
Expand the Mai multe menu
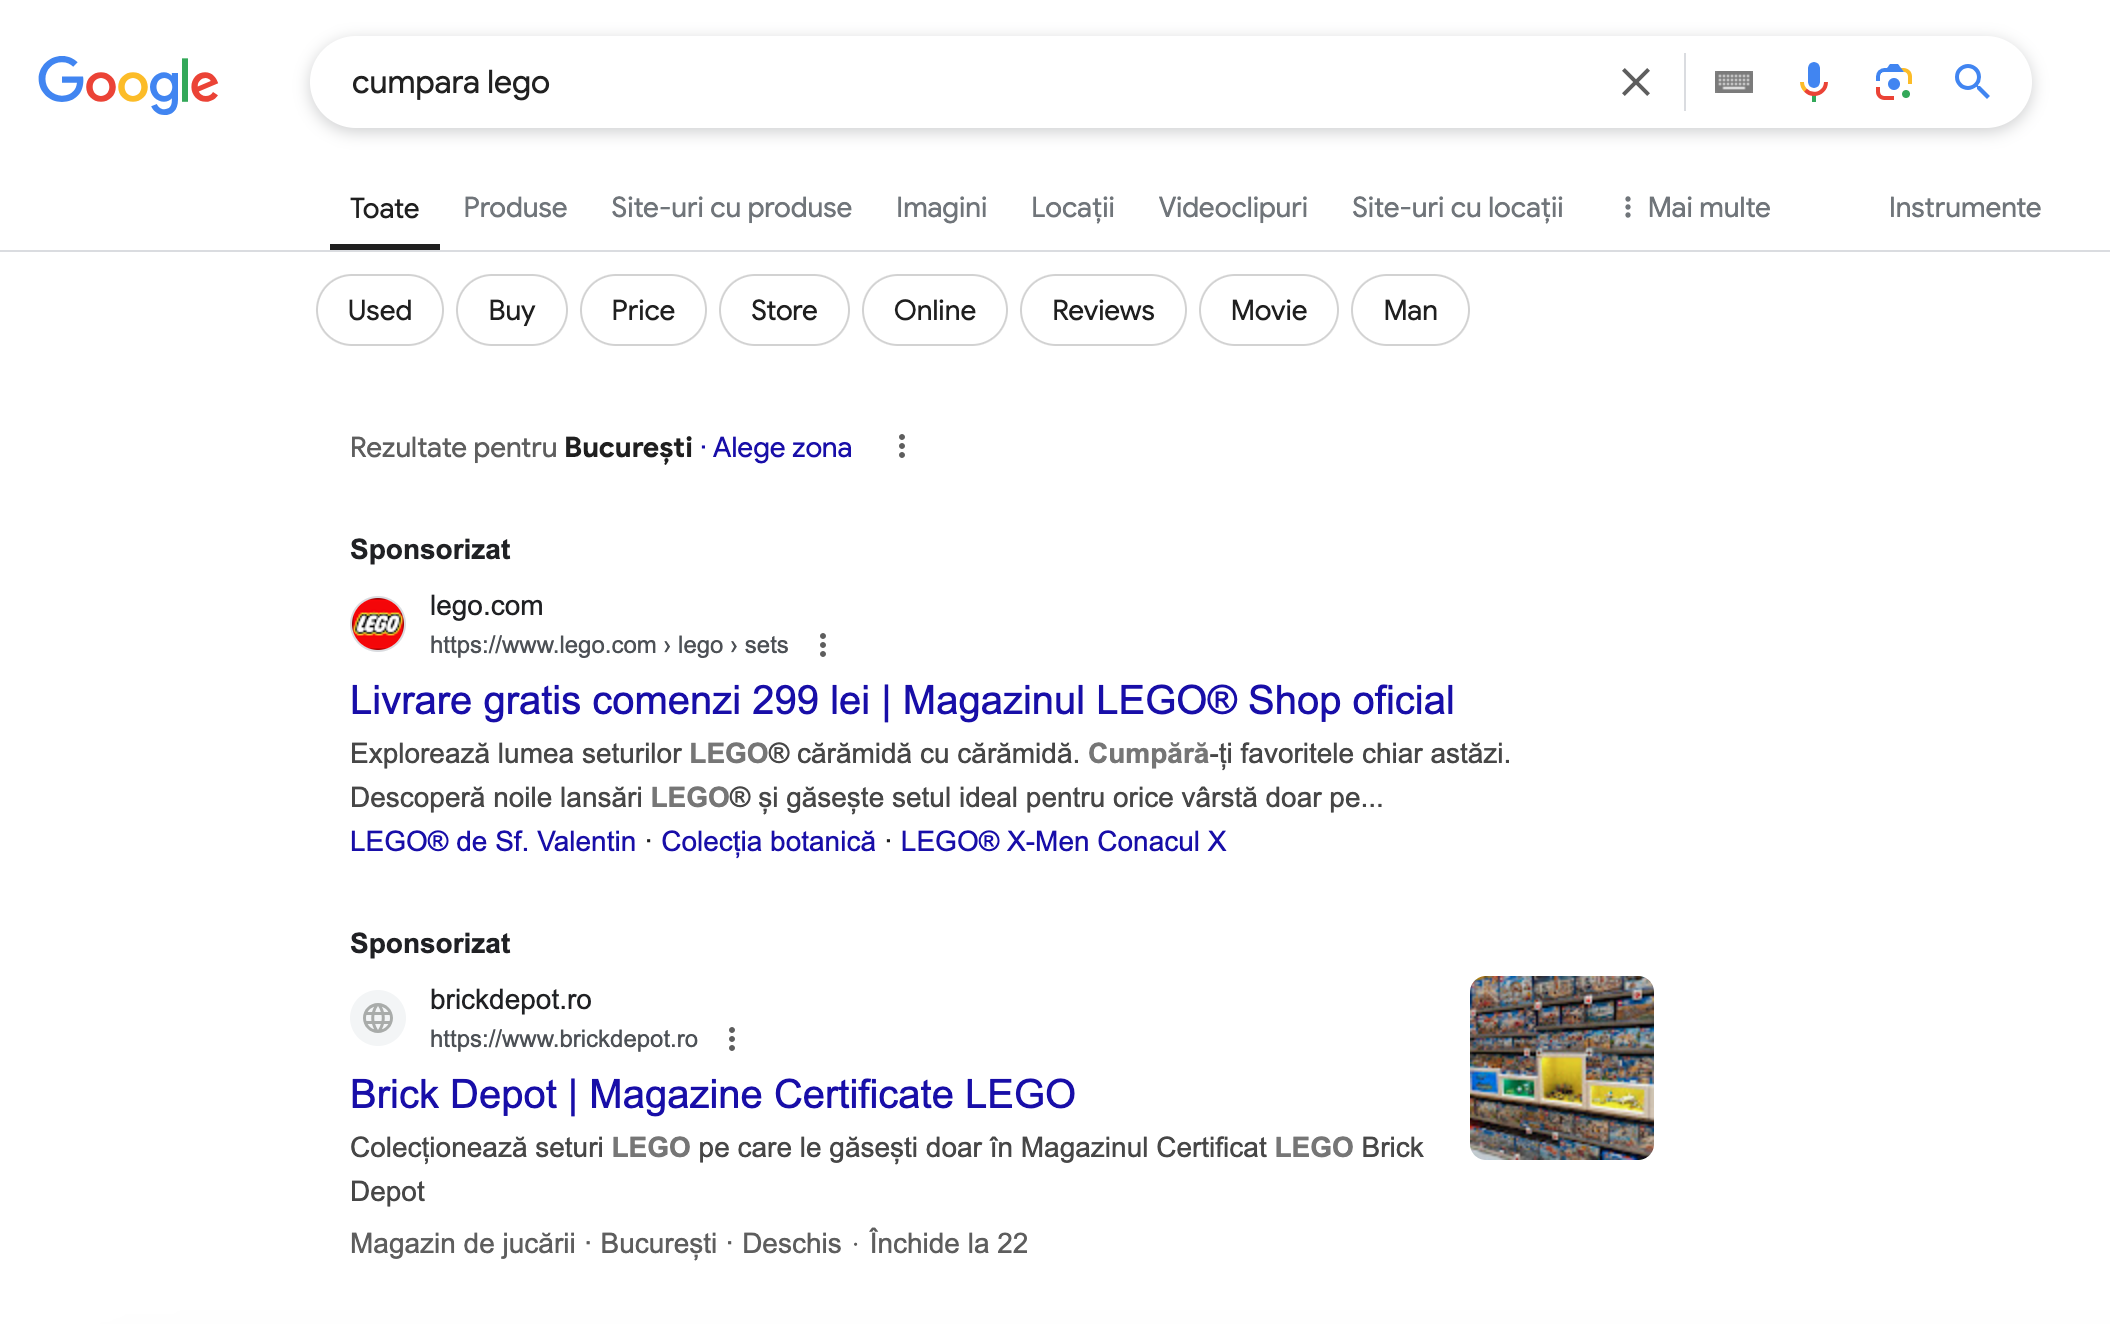coord(1695,207)
